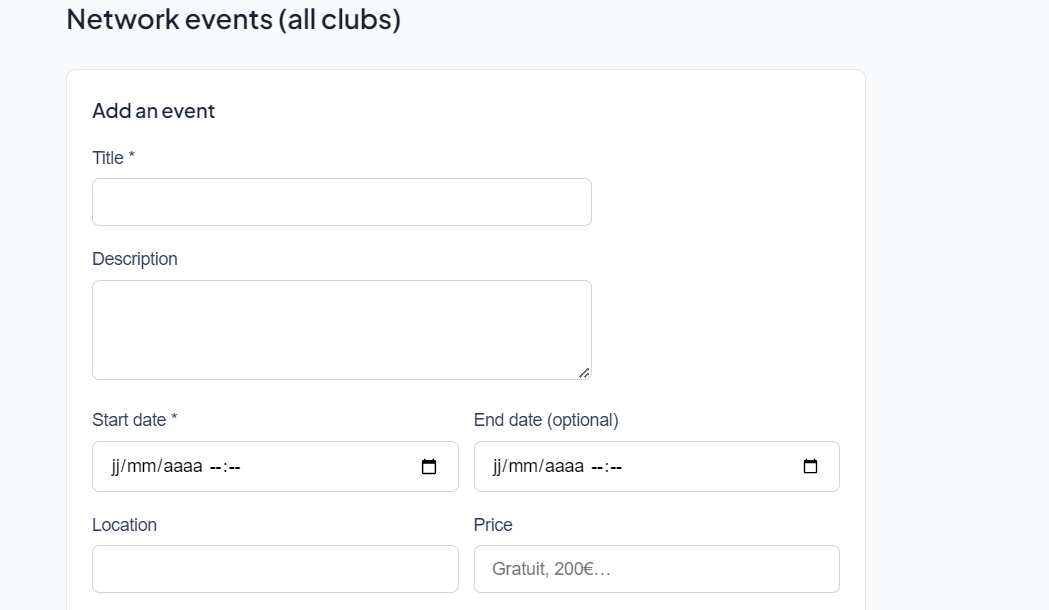The image size is (1049, 610).
Task: Click the Price field with Gratuit placeholder
Action: click(656, 569)
